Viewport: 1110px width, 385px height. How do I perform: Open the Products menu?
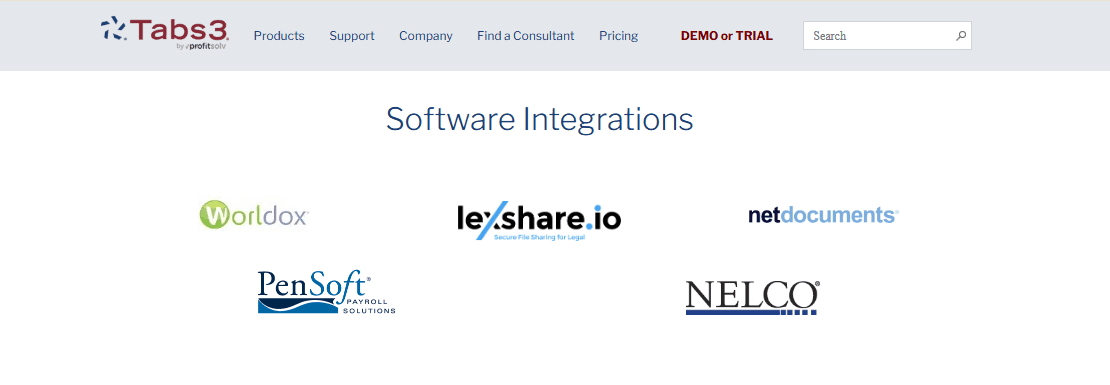click(279, 35)
